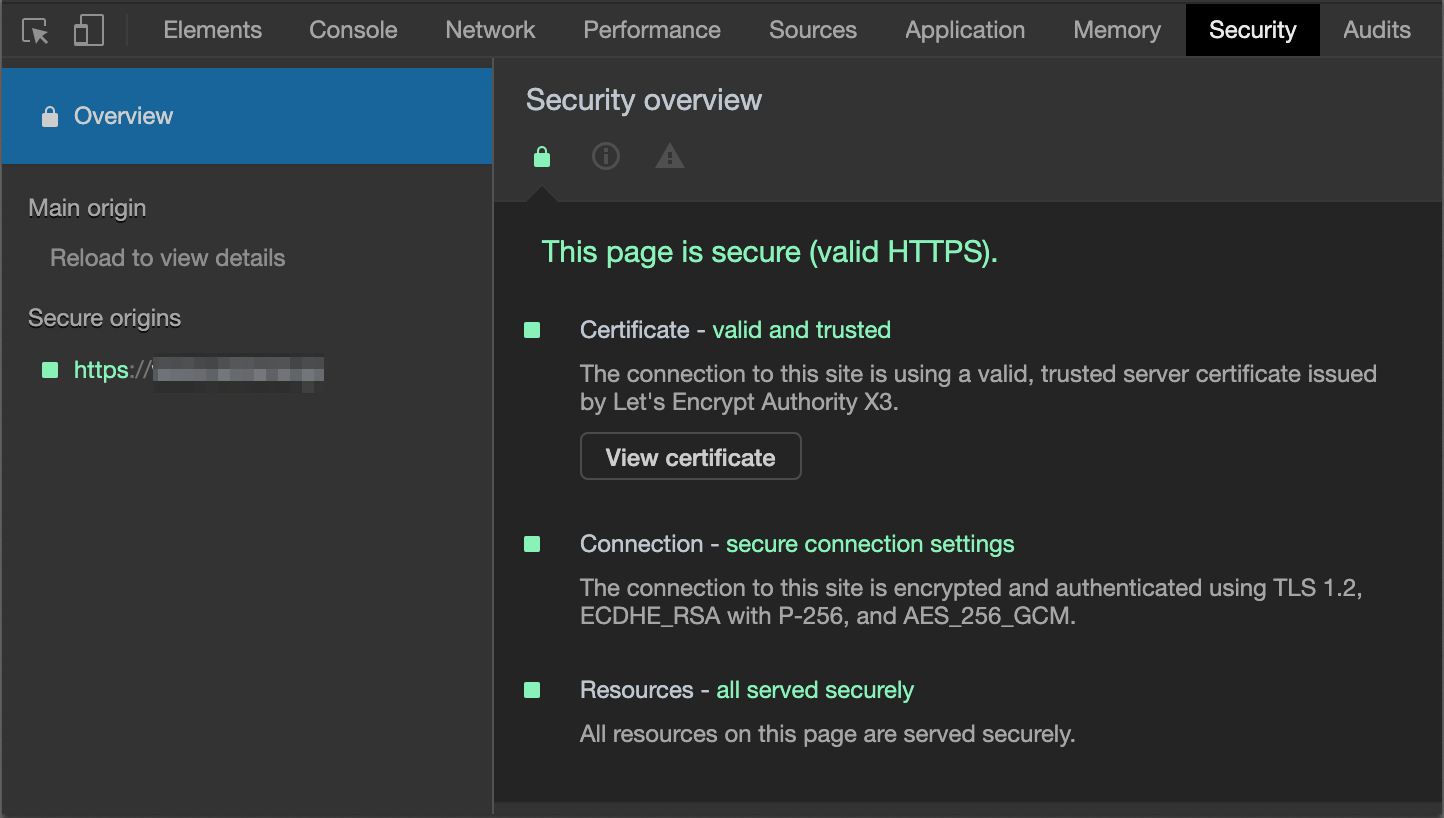Click the info circle icon
Screen dimensions: 1444x818
pyautogui.click(x=606, y=157)
